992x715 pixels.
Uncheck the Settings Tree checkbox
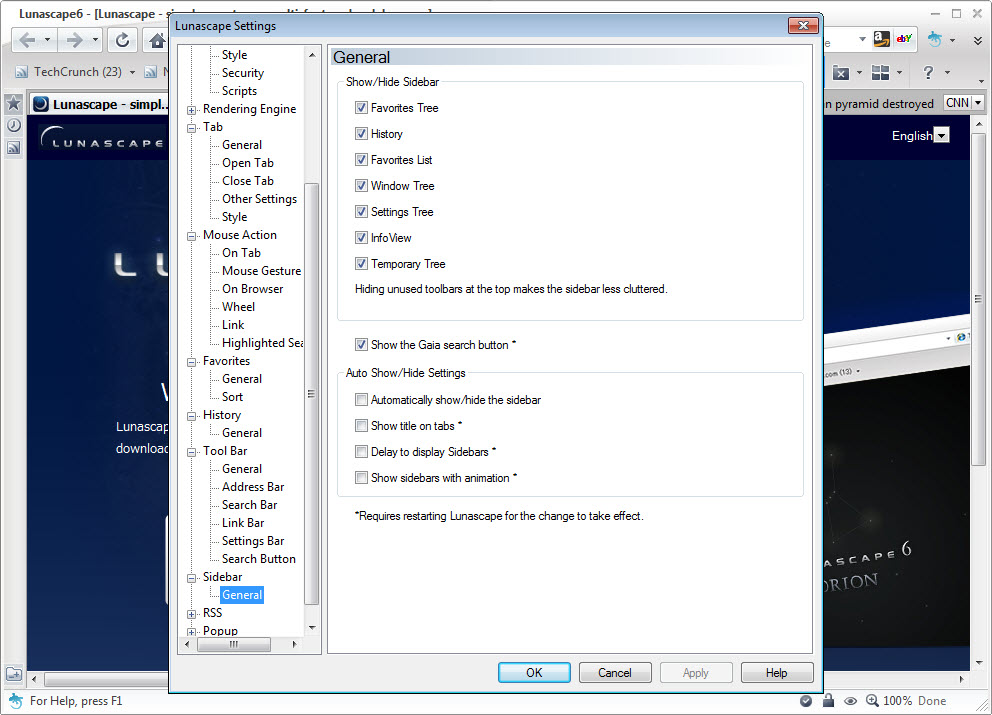pos(361,211)
